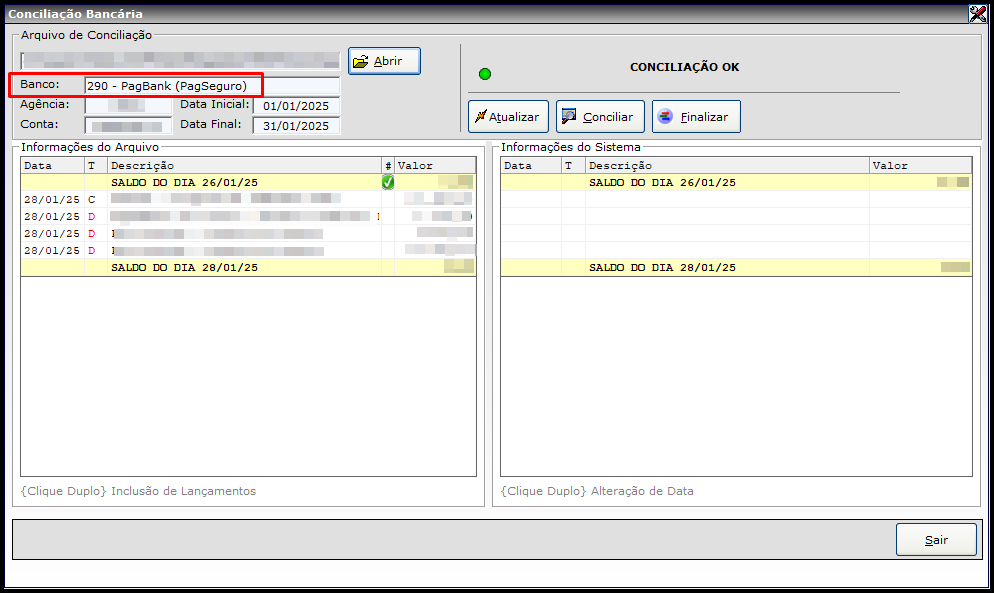Click the Data Inicial date field
Image resolution: width=994 pixels, height=593 pixels.
coord(296,106)
